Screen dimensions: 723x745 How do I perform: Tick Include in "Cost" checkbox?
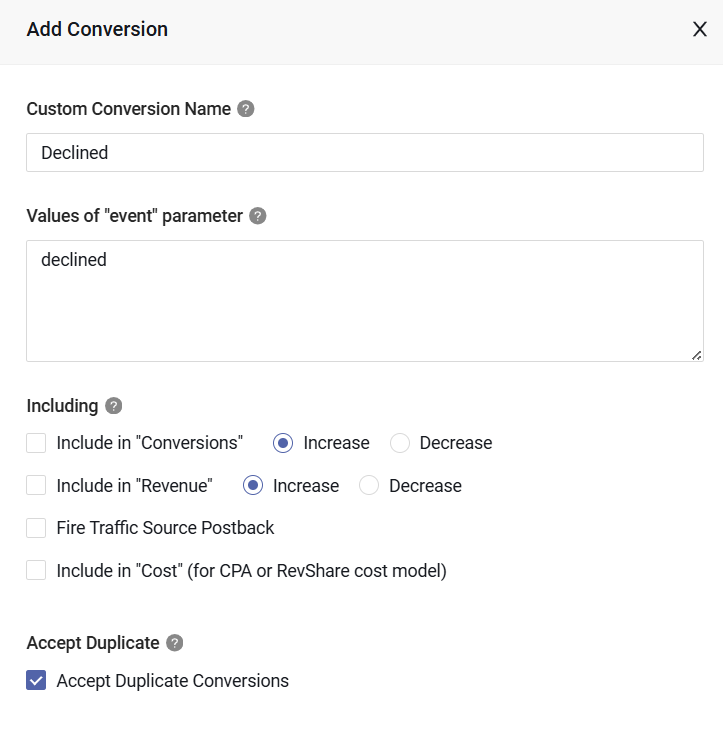(37, 571)
